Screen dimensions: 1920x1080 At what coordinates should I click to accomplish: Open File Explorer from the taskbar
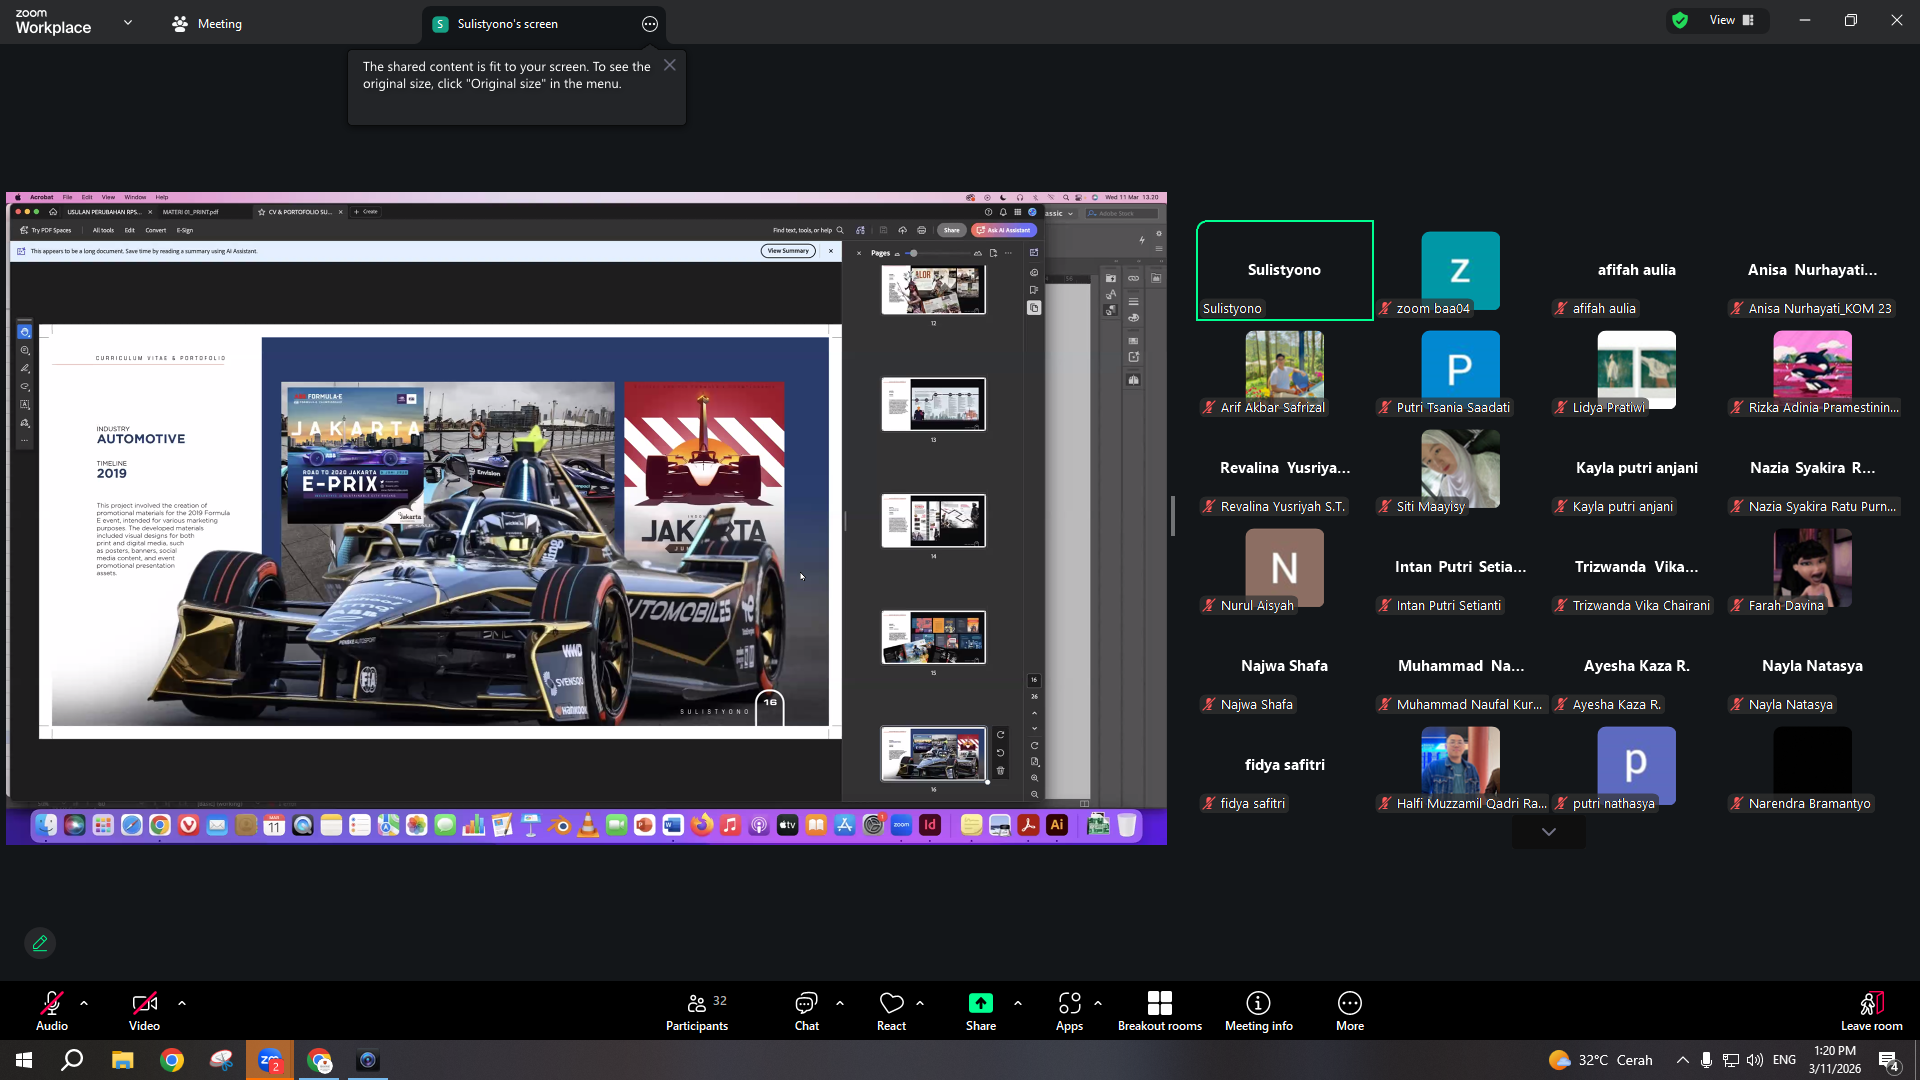122,1060
